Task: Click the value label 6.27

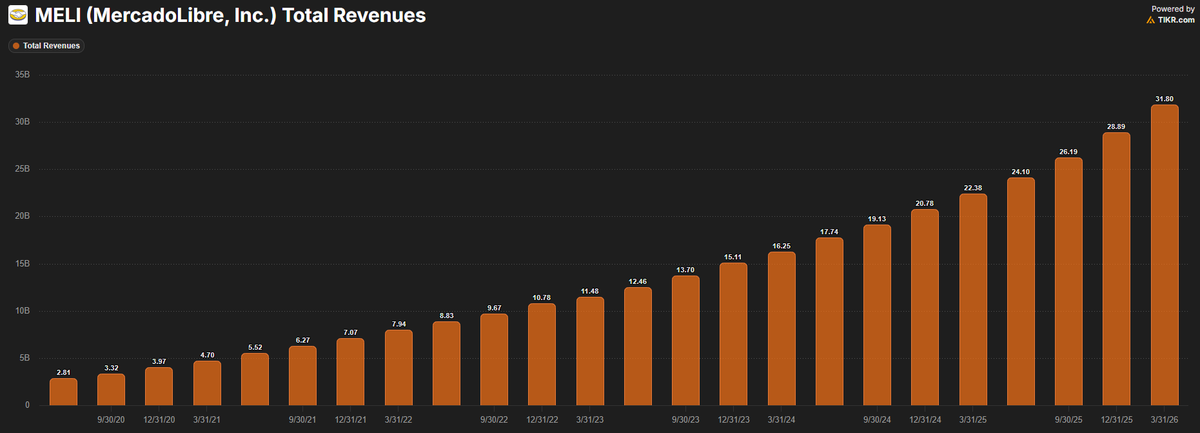Action: [303, 340]
